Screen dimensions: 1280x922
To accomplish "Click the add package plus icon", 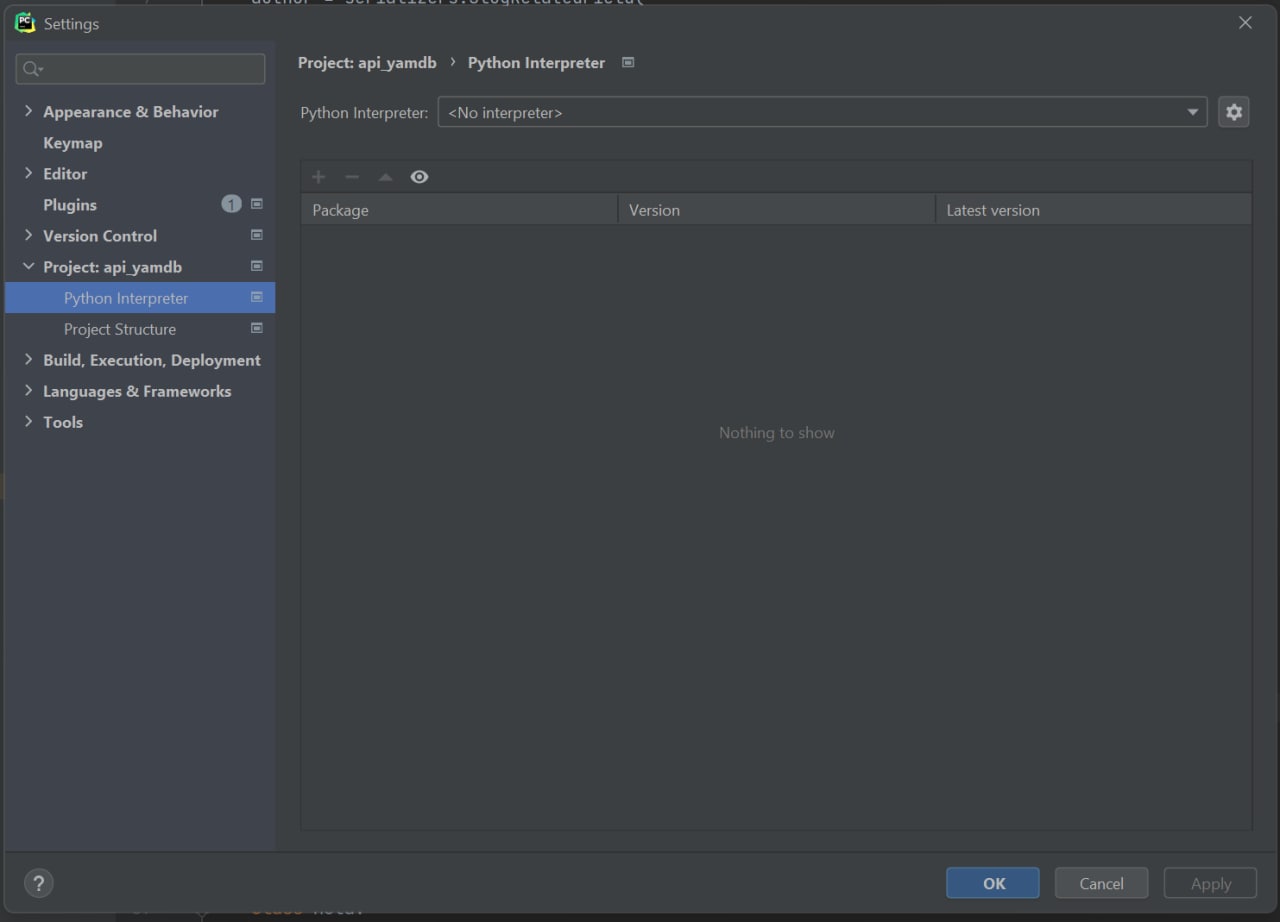I will (319, 177).
